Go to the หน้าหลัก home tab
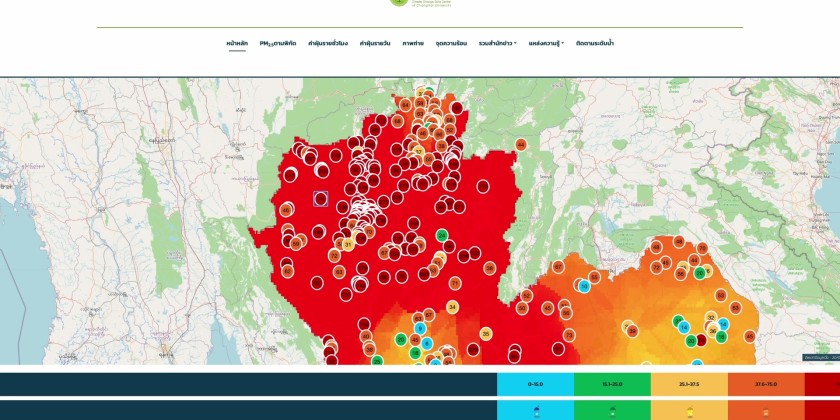The image size is (840, 420). 237,44
